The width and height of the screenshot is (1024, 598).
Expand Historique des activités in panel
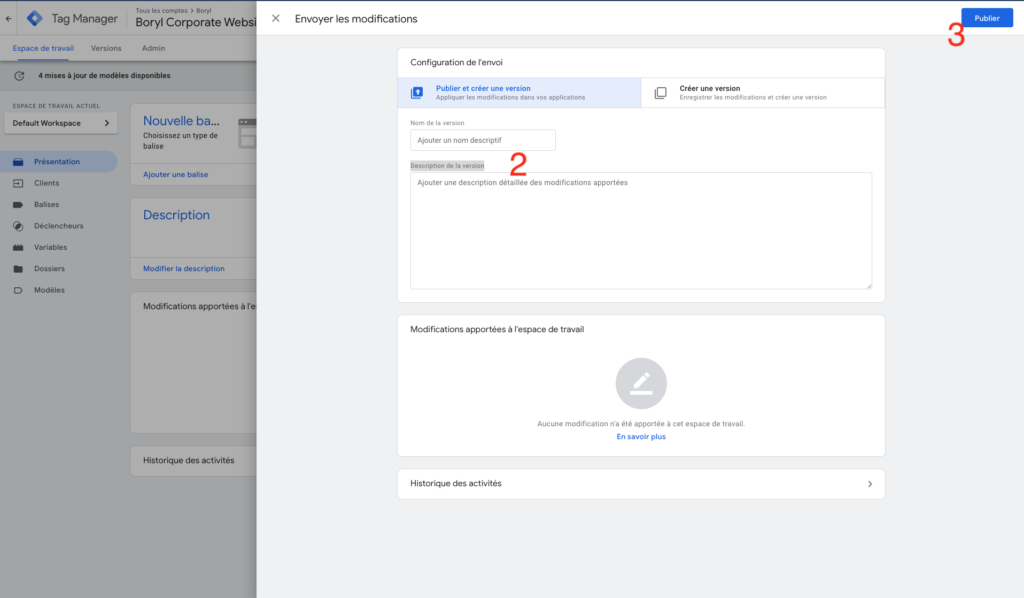[x=641, y=484]
